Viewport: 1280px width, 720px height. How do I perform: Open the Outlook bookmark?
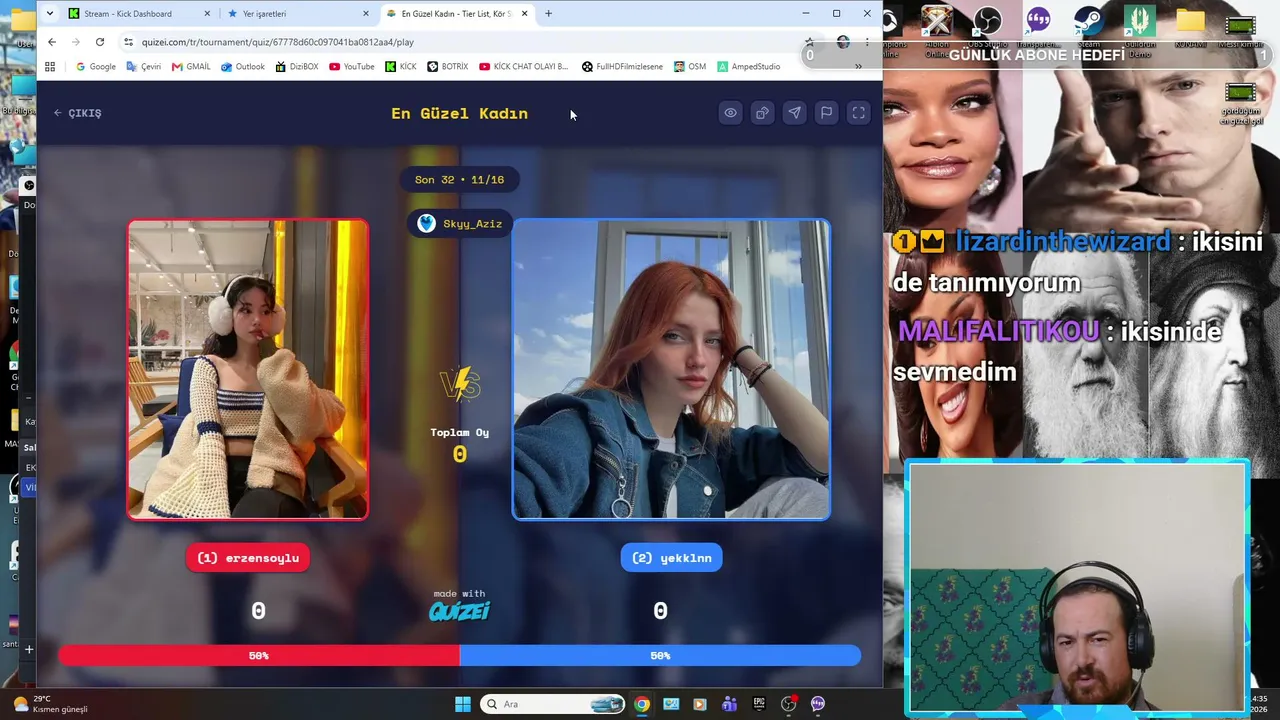pyautogui.click(x=243, y=67)
